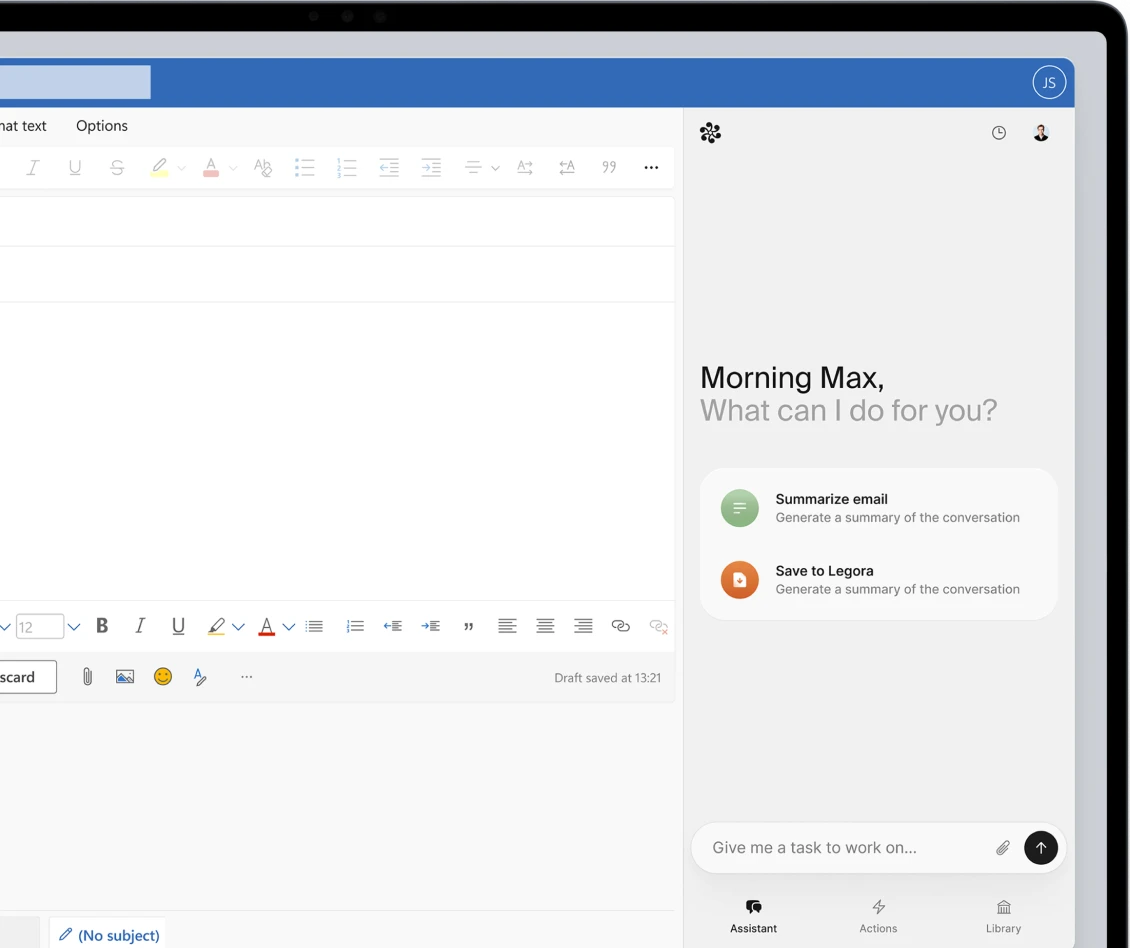Align text right in compose toolbar
The height and width of the screenshot is (948, 1130).
click(583, 626)
